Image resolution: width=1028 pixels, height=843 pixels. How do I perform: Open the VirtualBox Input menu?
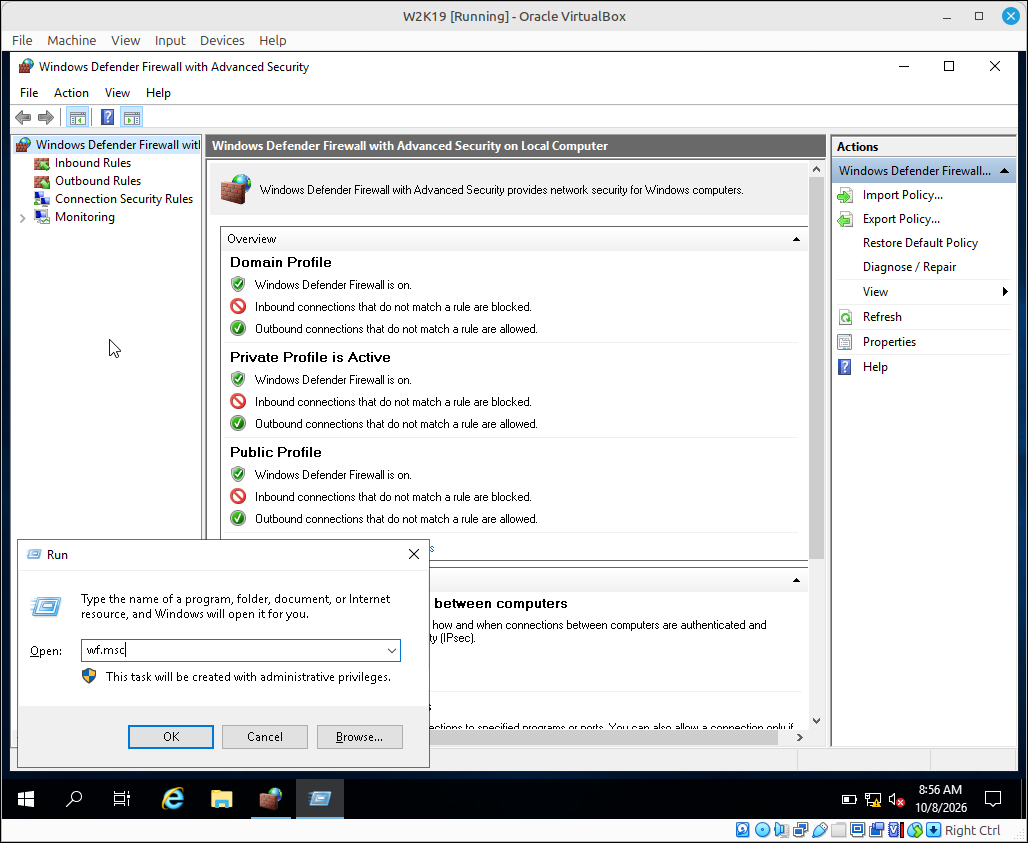pos(170,41)
